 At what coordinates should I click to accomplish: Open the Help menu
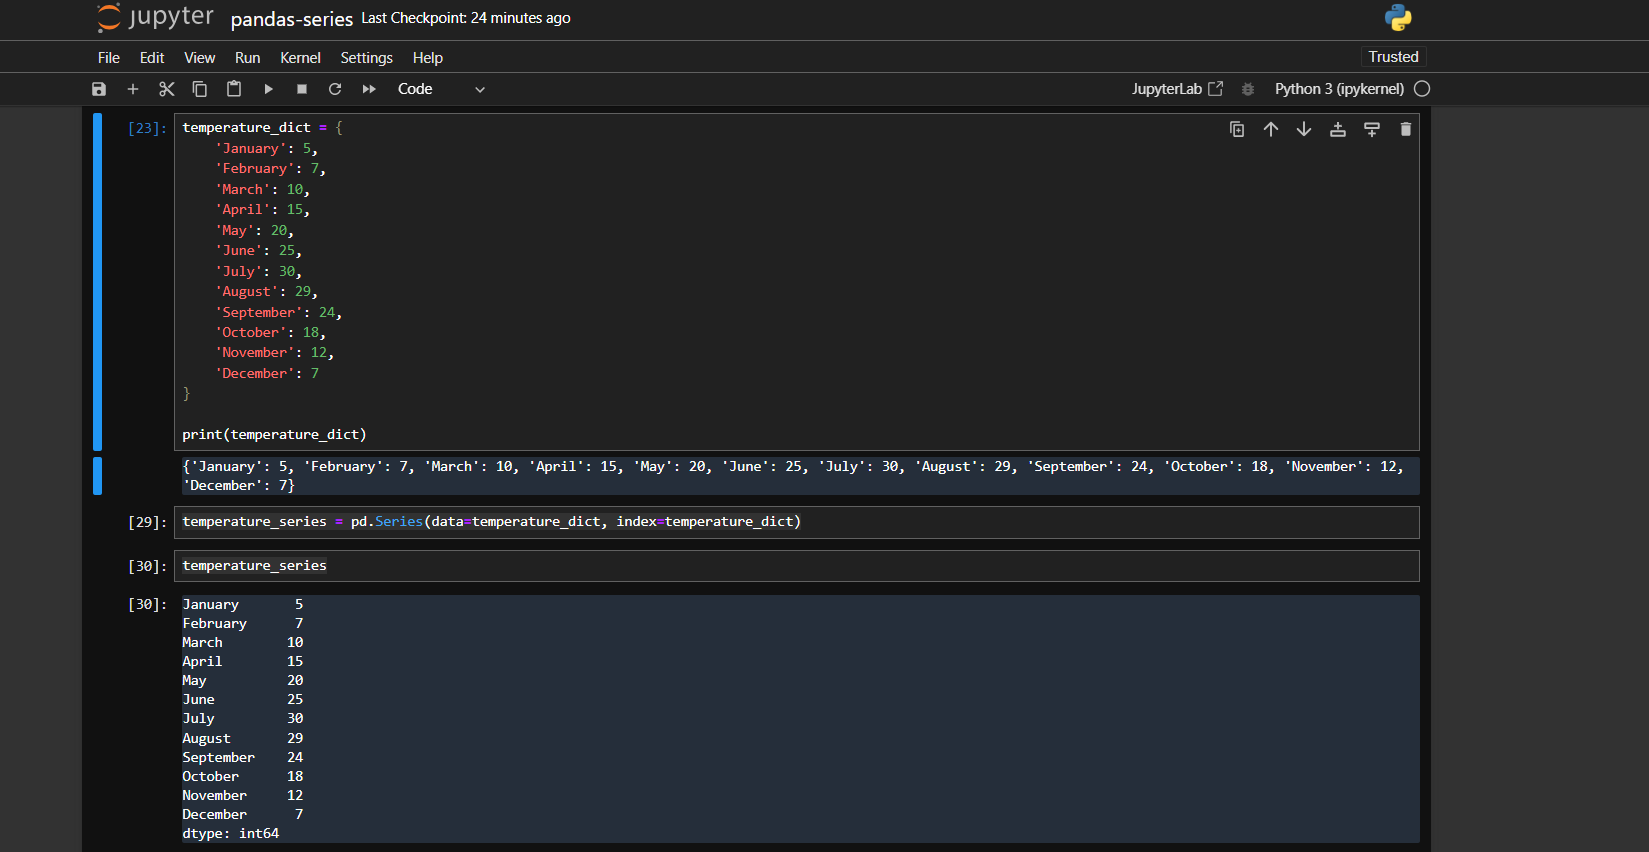[427, 58]
